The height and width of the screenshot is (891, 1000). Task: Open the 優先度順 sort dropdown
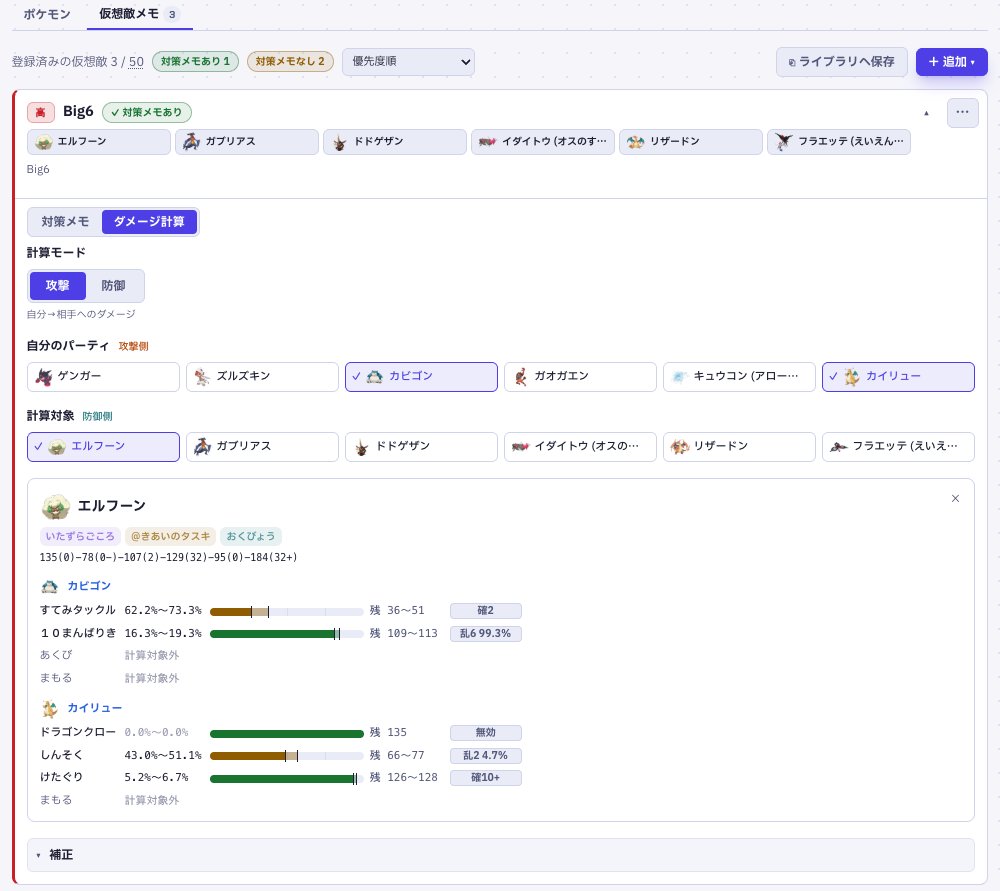pos(408,62)
